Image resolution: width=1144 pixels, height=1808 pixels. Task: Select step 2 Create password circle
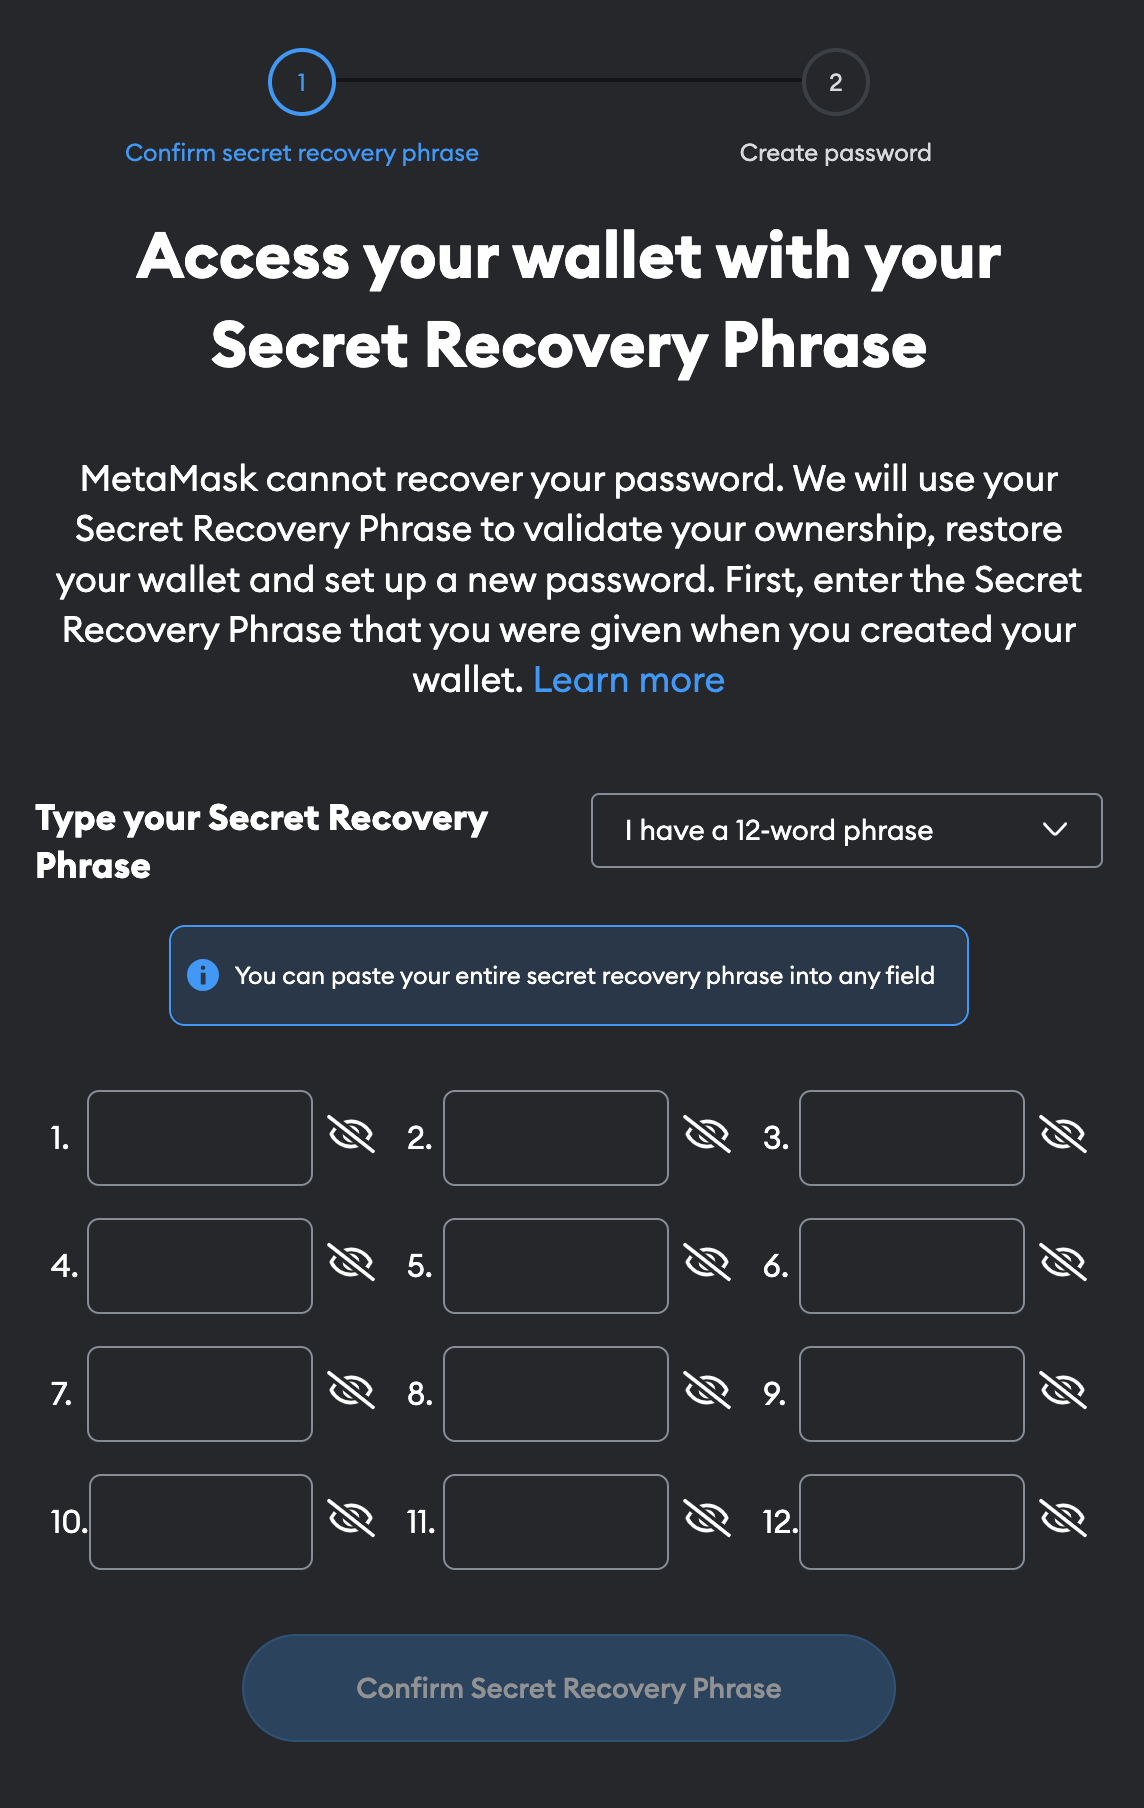[836, 82]
